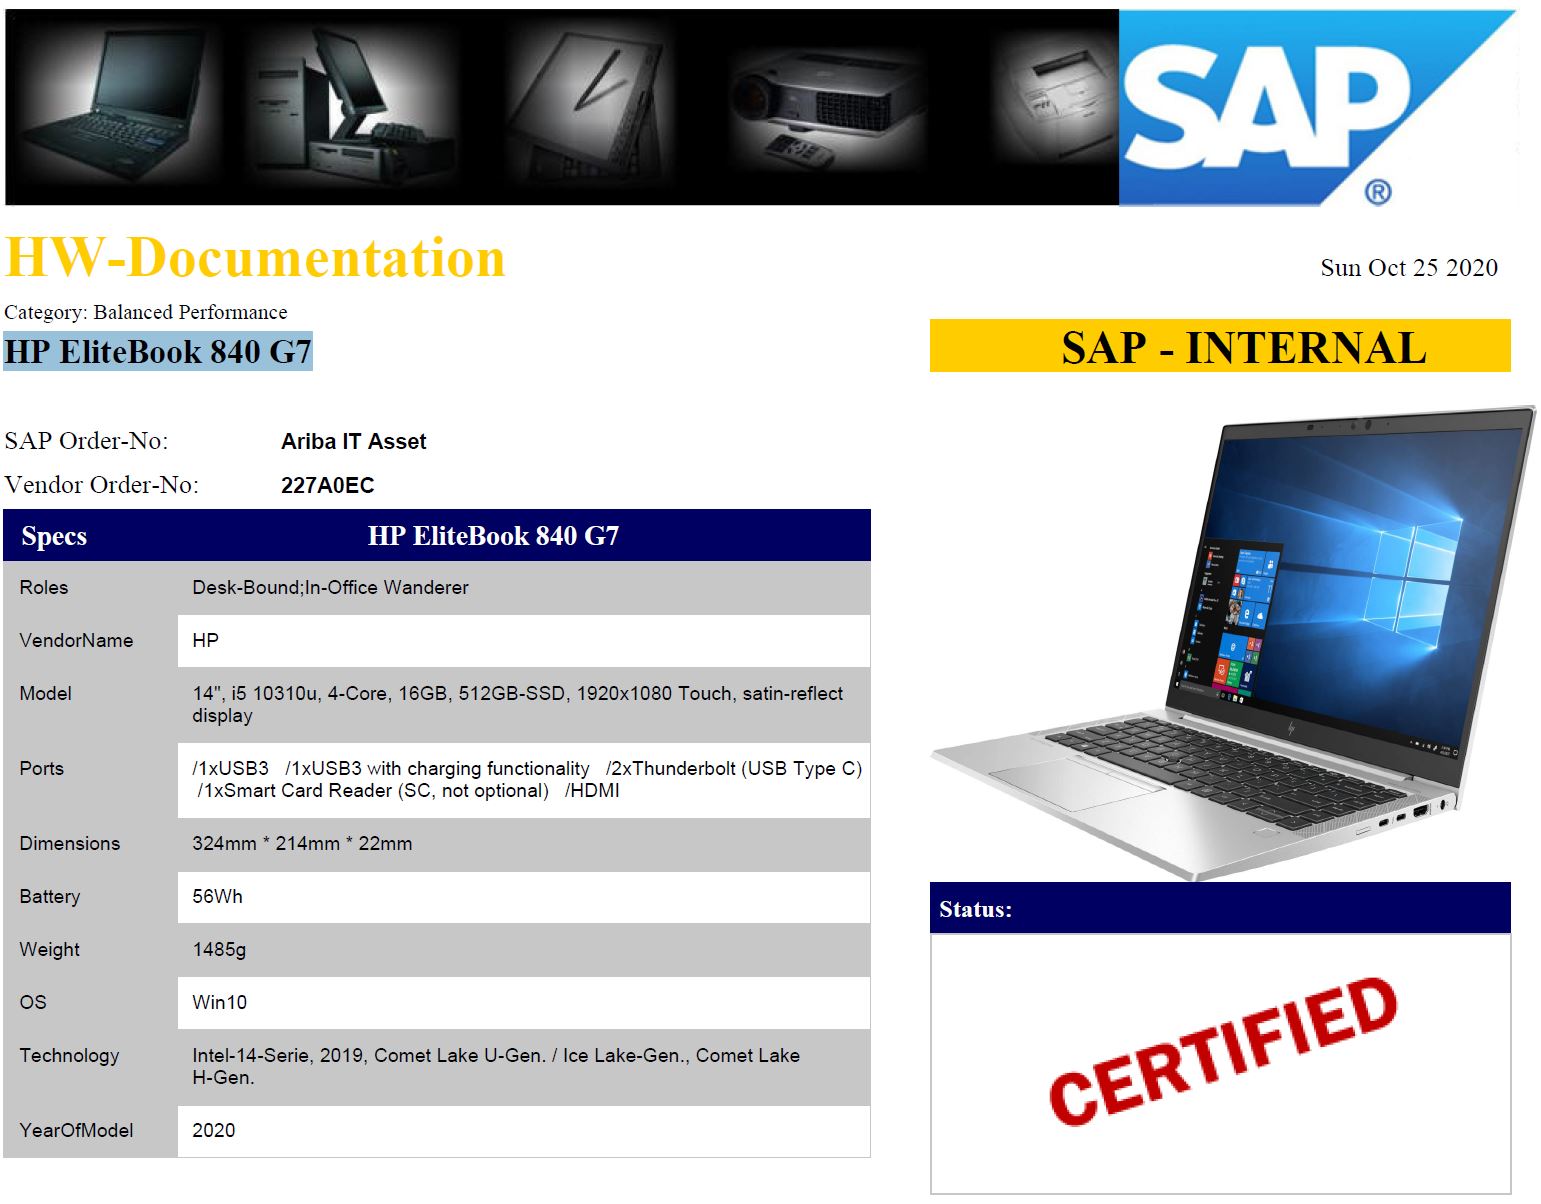The image size is (1541, 1204).
Task: Click the SAP Order-No label
Action: pos(86,441)
